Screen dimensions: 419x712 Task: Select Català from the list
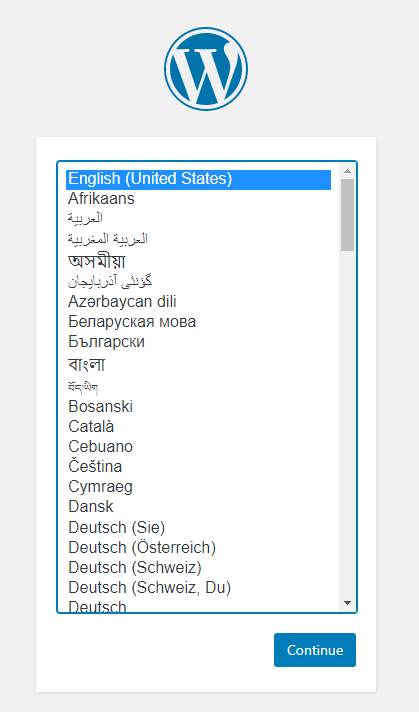point(198,426)
